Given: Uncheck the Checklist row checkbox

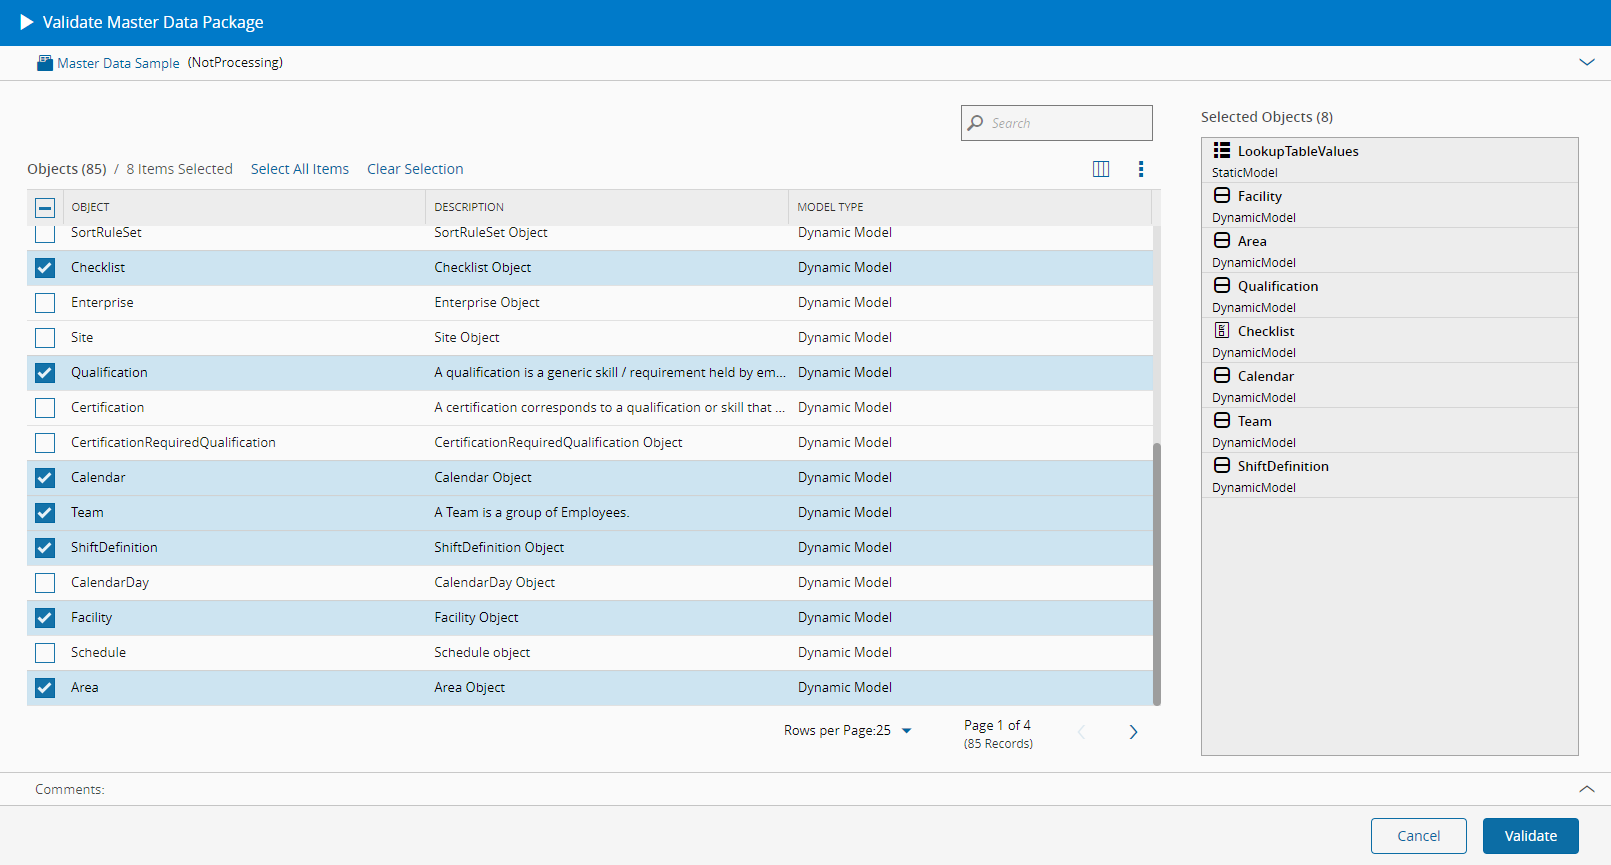Looking at the screenshot, I should point(45,268).
